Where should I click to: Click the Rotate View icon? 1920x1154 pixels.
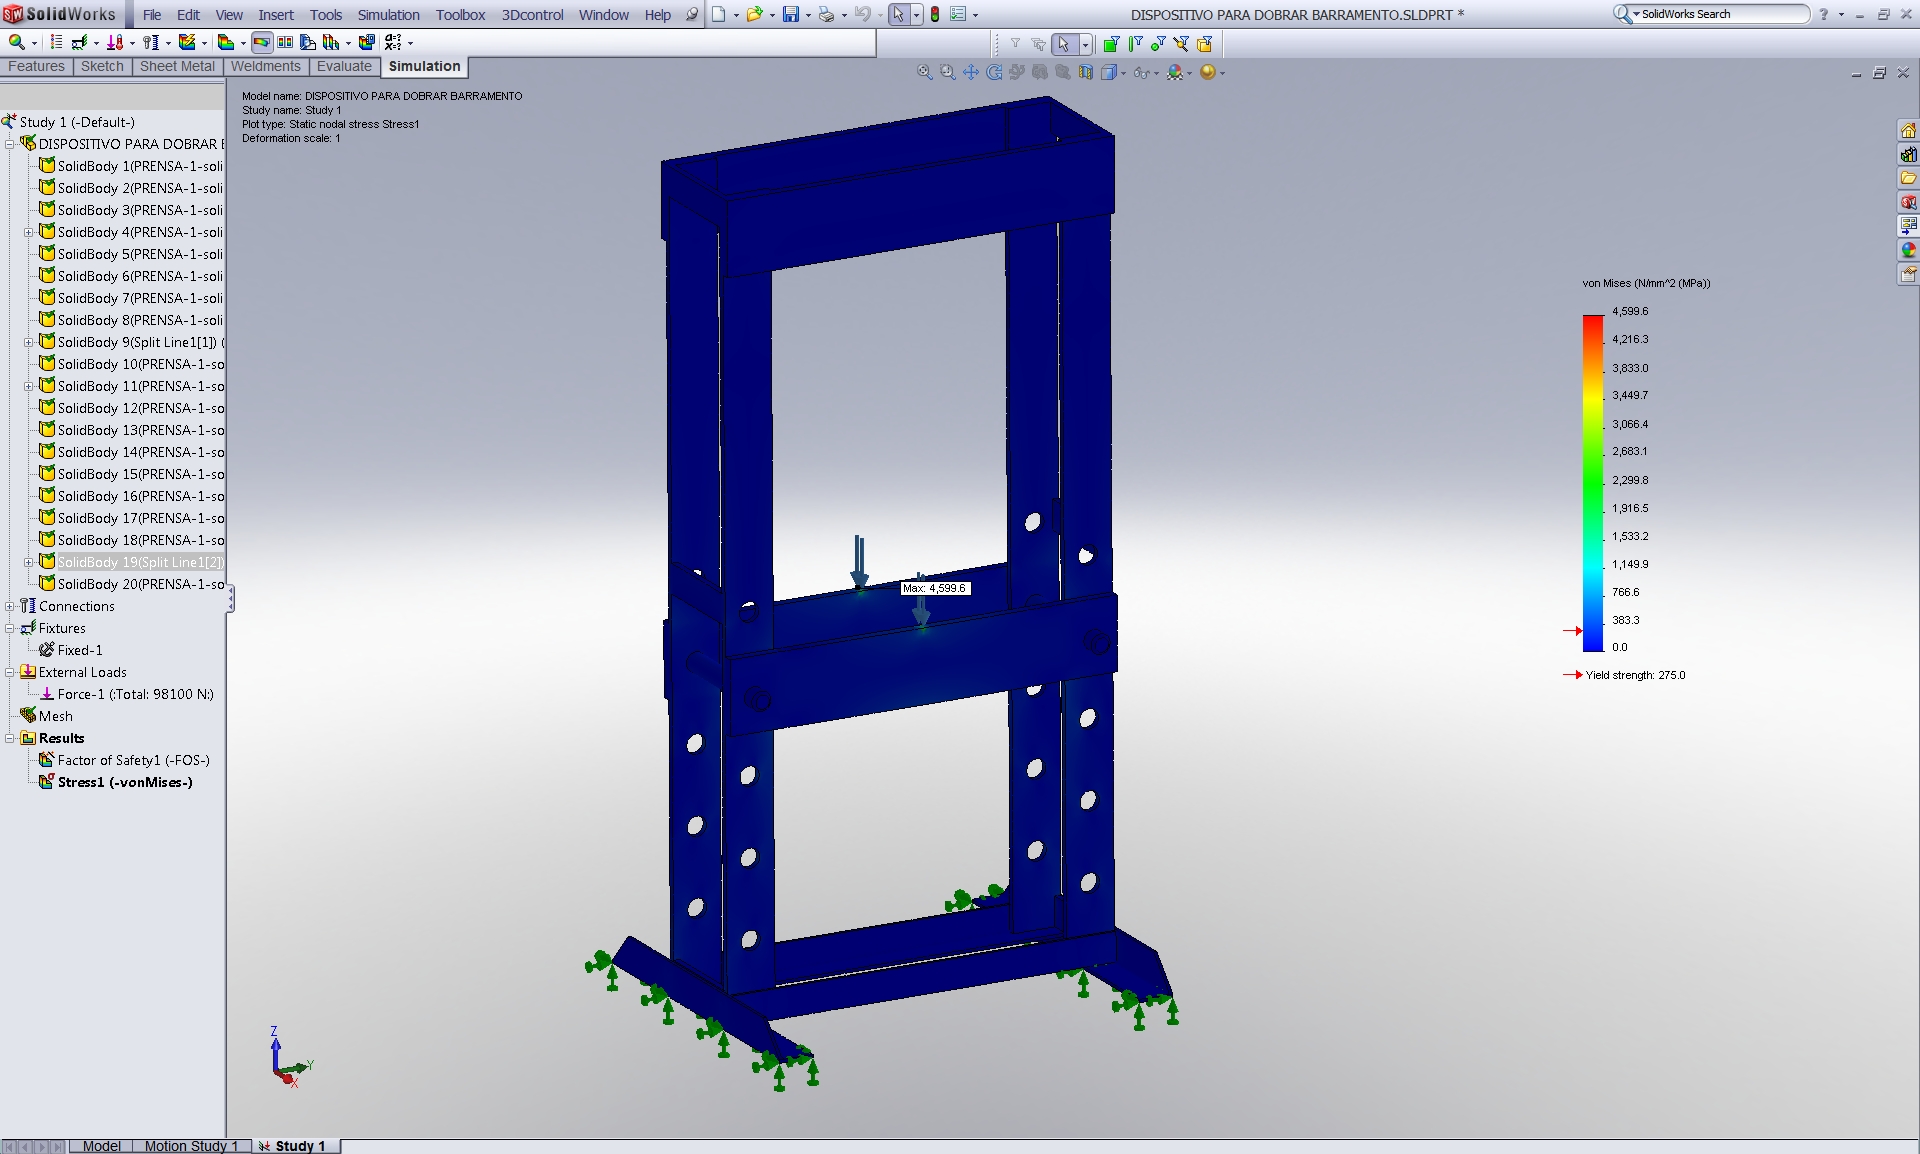(x=994, y=72)
